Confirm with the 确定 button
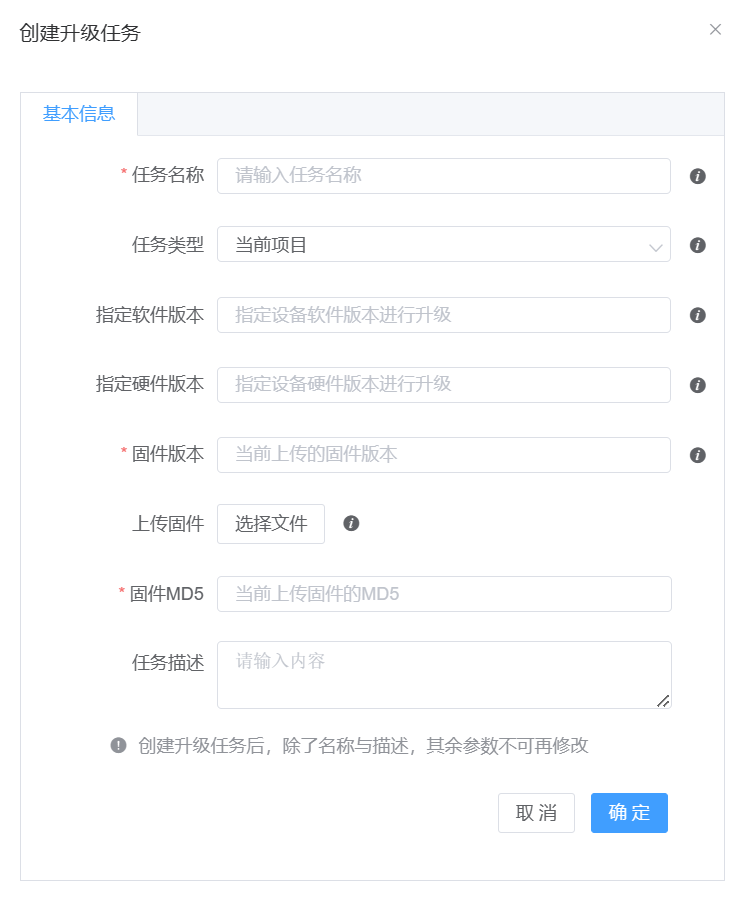 click(x=629, y=813)
